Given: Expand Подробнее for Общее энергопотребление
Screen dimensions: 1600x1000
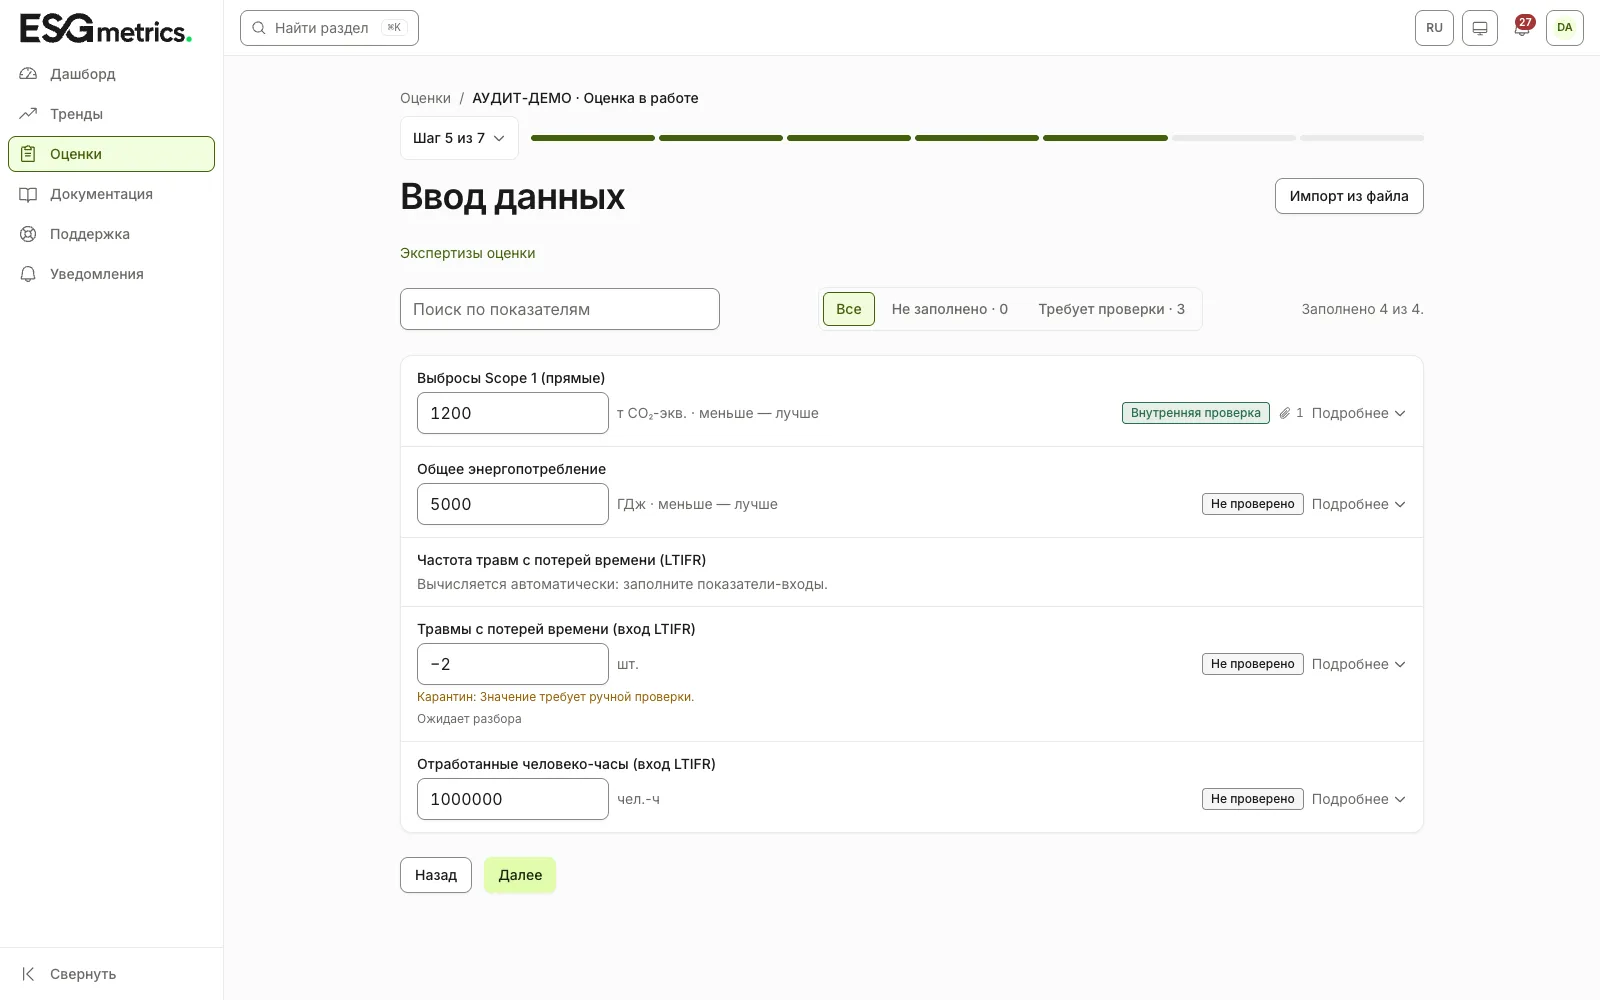Looking at the screenshot, I should pos(1358,504).
